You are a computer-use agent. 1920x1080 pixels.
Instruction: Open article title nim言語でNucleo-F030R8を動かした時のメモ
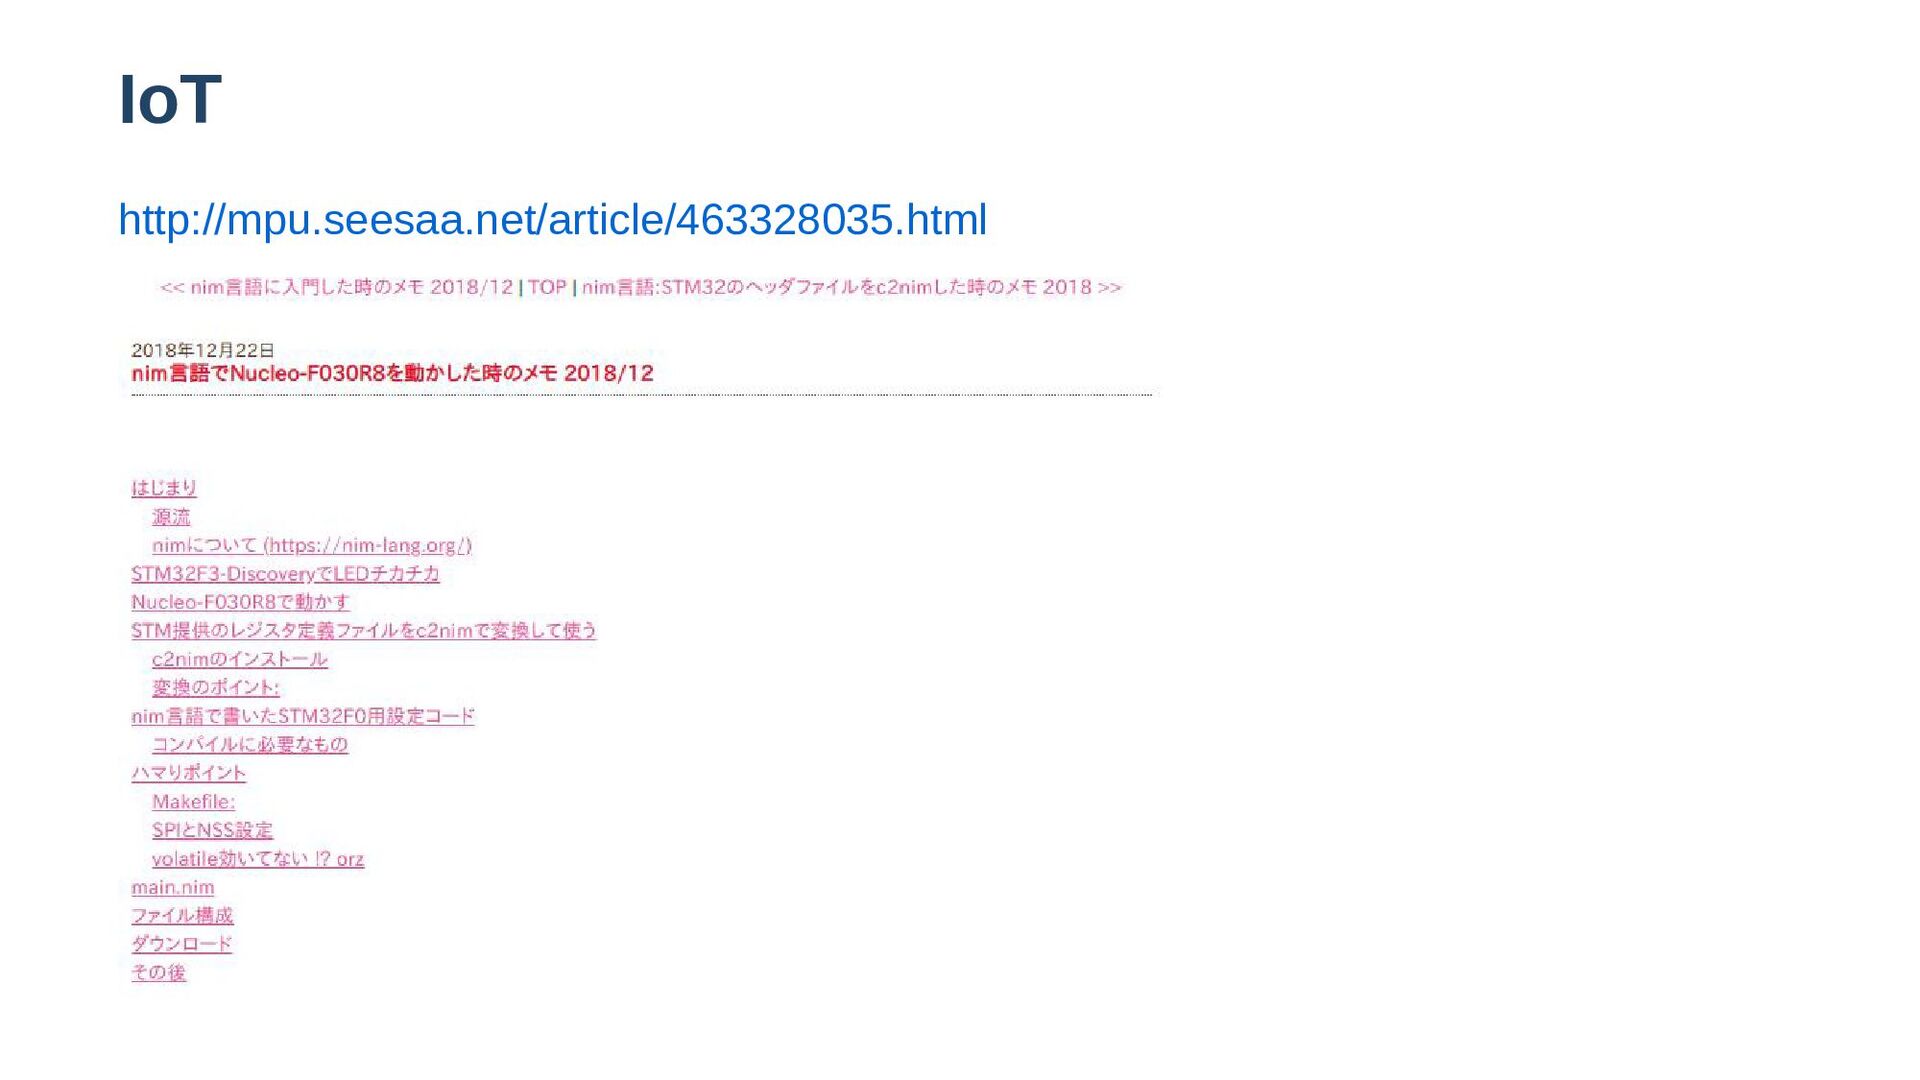(x=392, y=374)
